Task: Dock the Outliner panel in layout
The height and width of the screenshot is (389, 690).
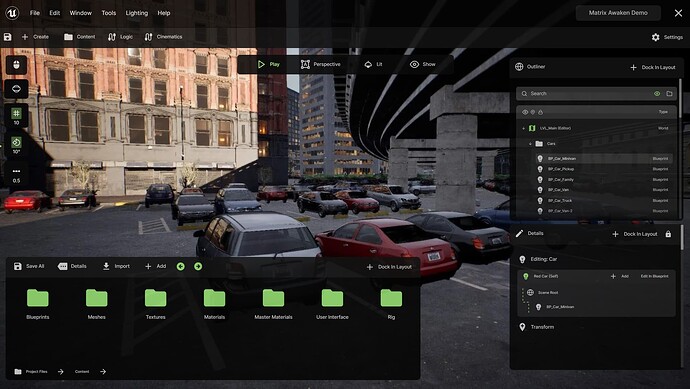Action: click(653, 67)
